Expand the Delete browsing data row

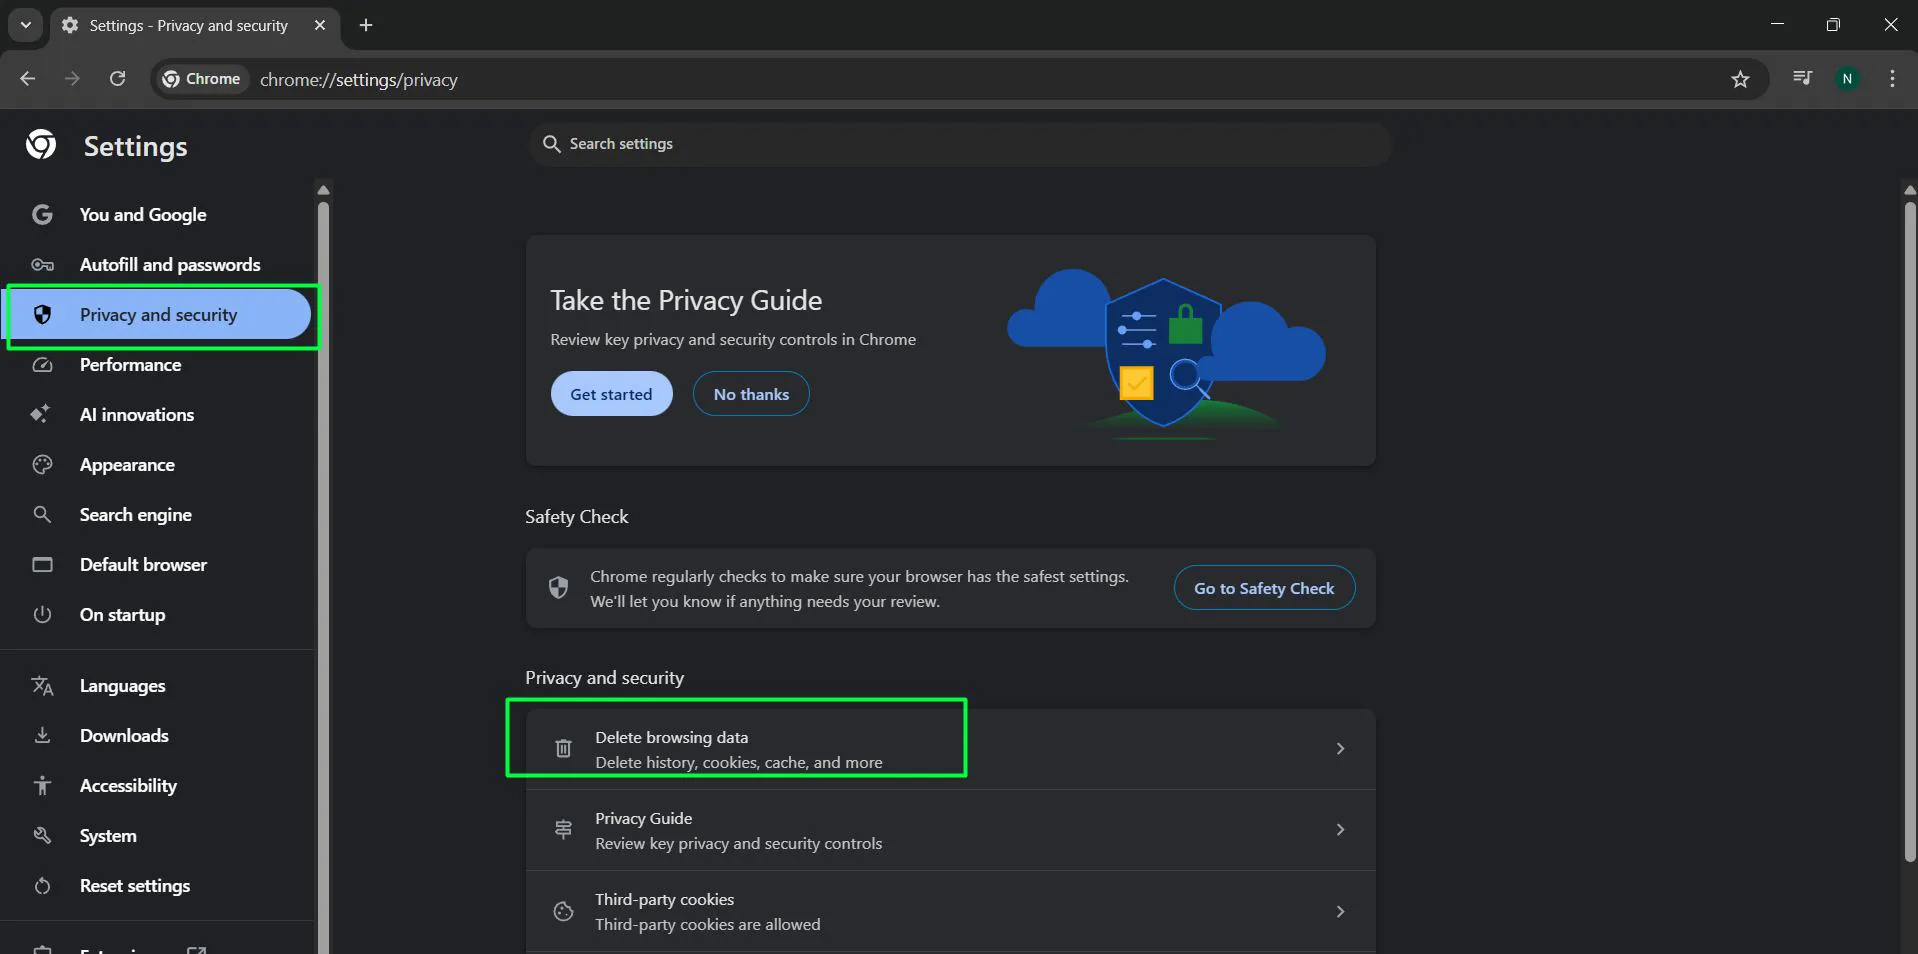(1340, 748)
